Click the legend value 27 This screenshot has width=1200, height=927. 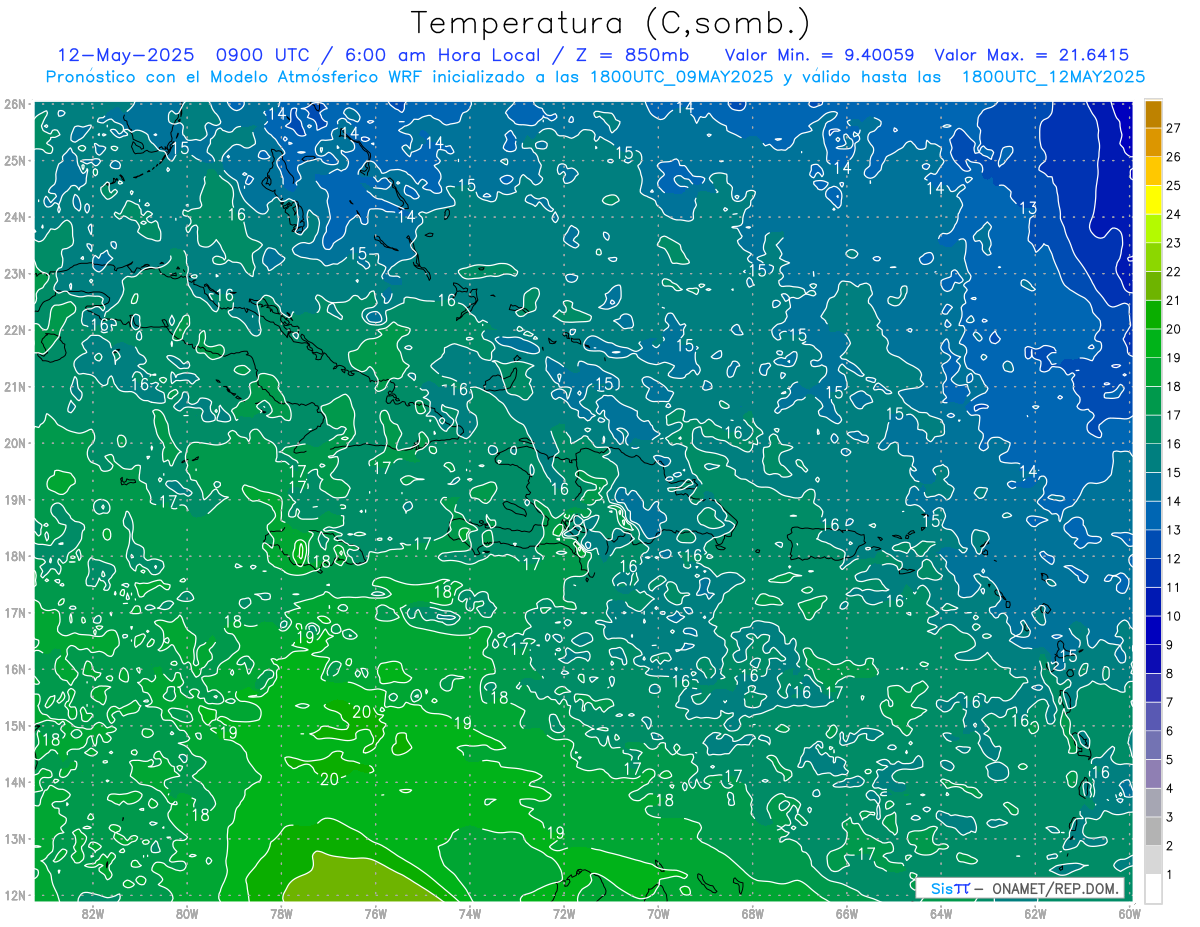coord(1174,128)
